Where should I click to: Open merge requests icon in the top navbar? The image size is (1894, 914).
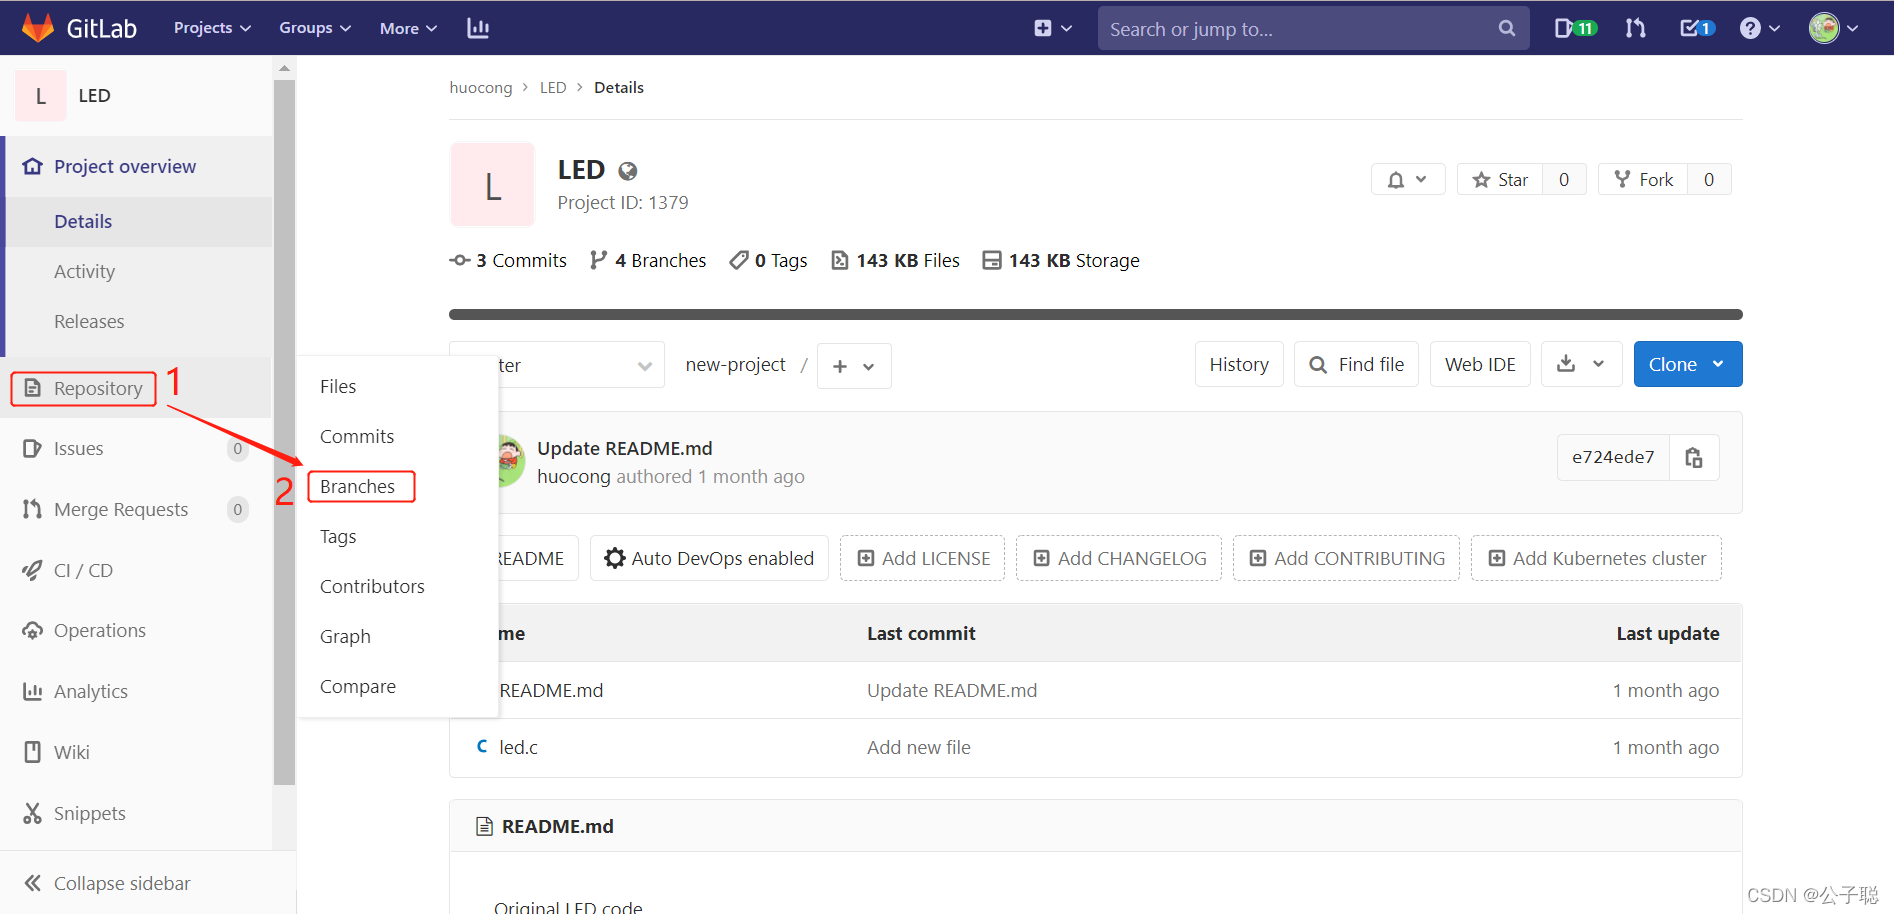tap(1636, 28)
